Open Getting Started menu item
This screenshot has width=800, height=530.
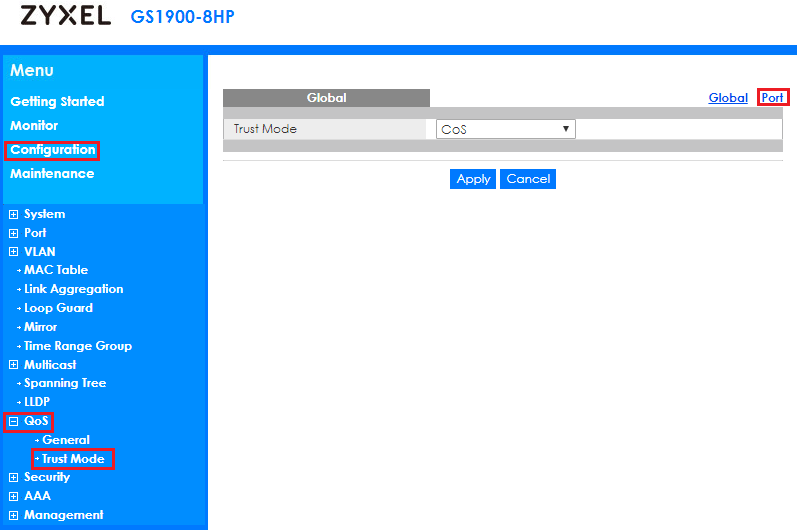pyautogui.click(x=57, y=101)
